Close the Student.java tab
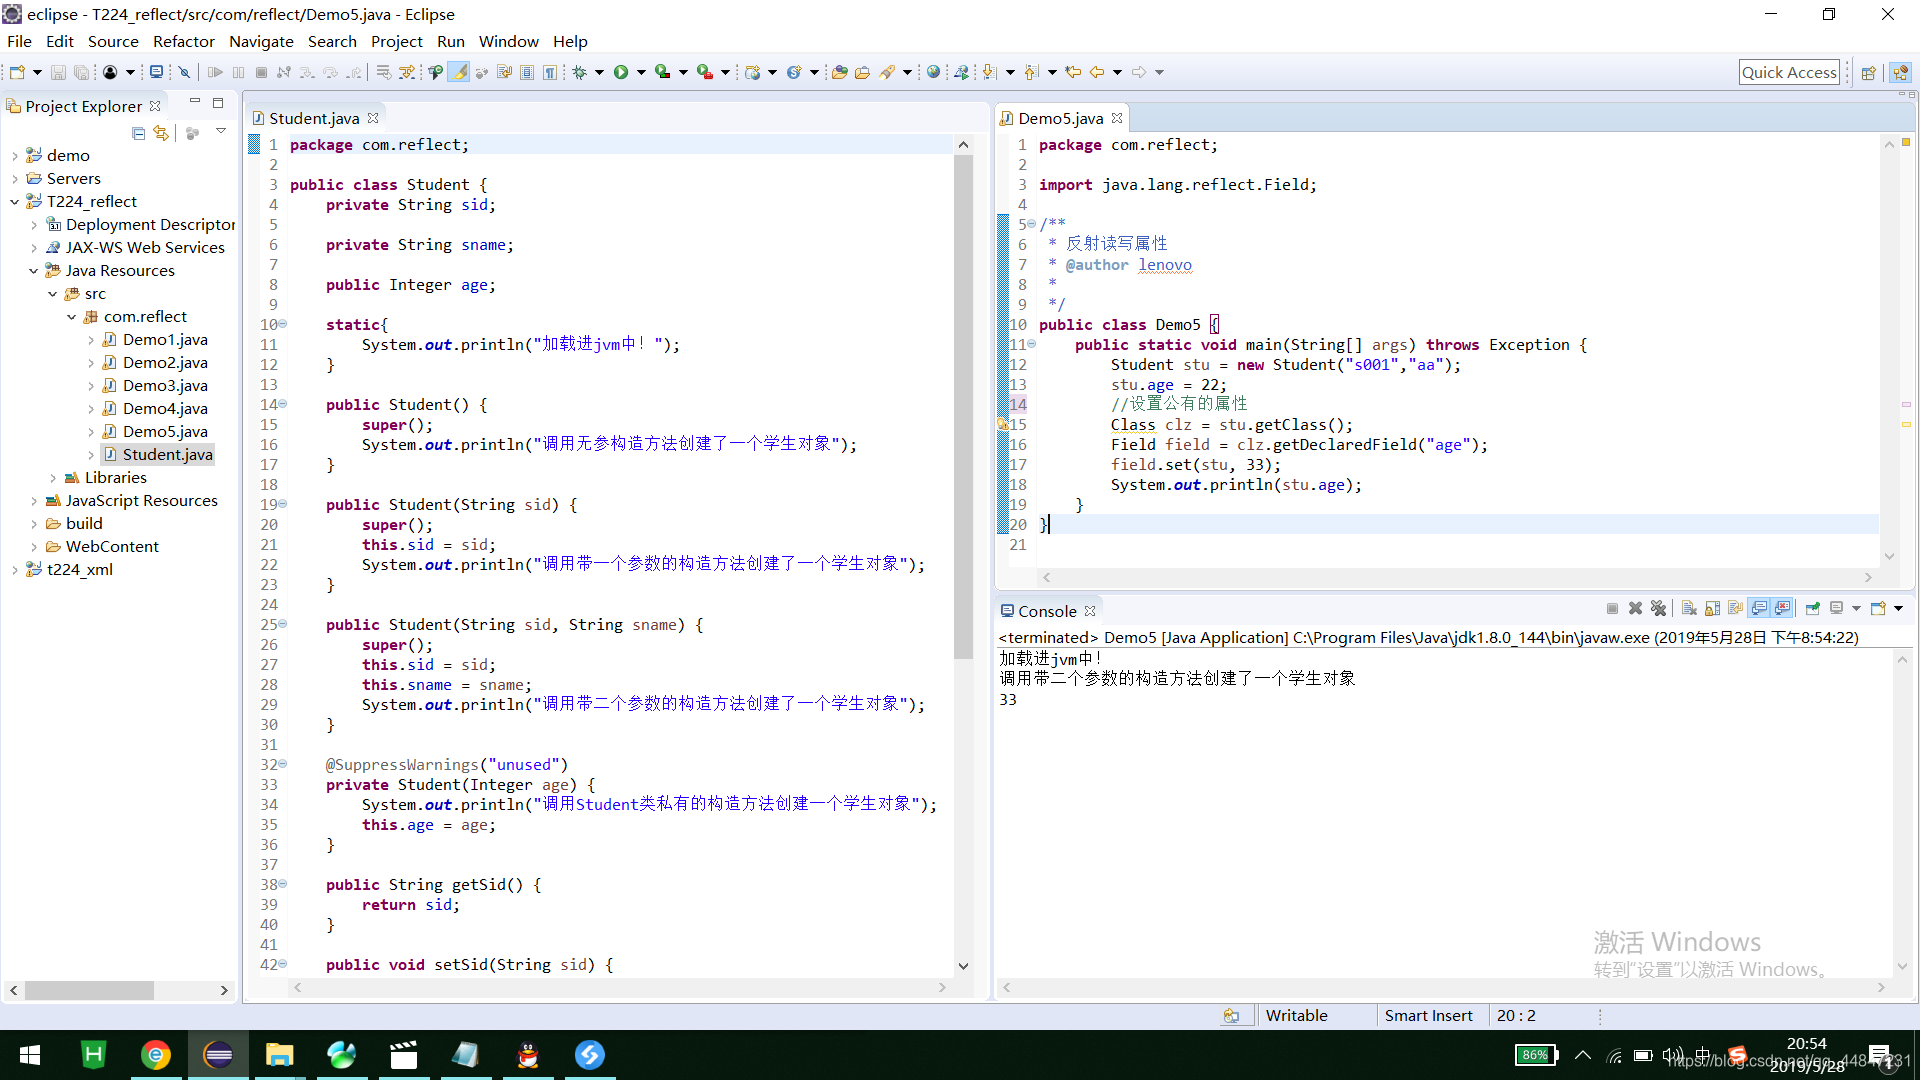Screen dimensions: 1920x1080 pos(373,118)
